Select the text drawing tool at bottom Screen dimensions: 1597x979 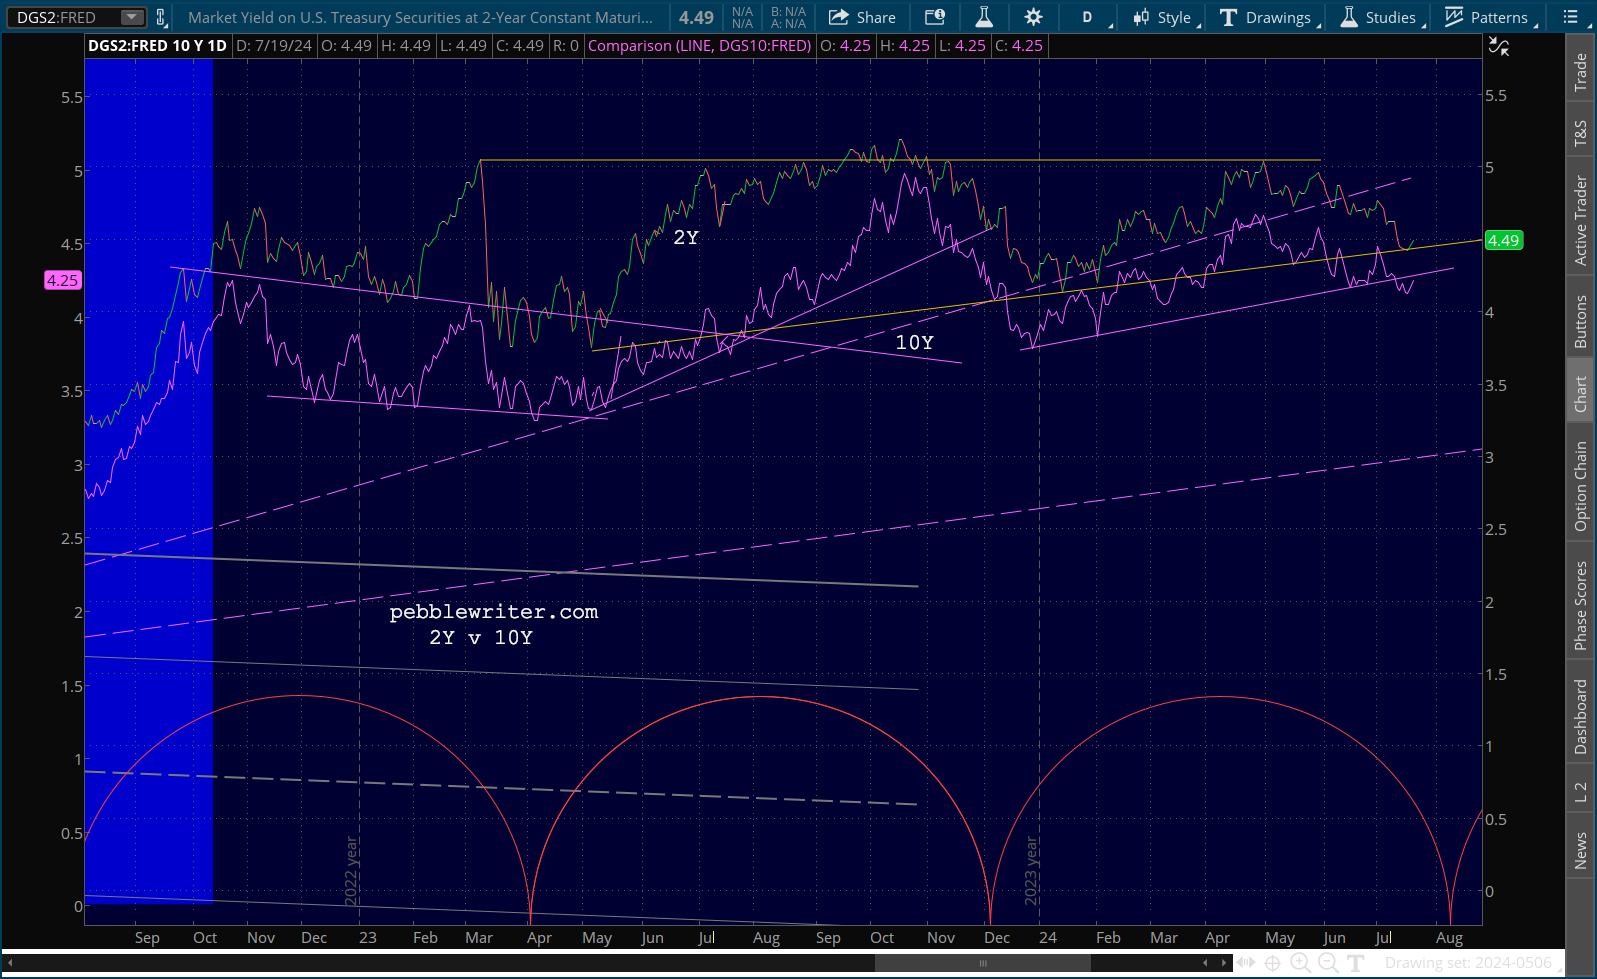(1356, 963)
